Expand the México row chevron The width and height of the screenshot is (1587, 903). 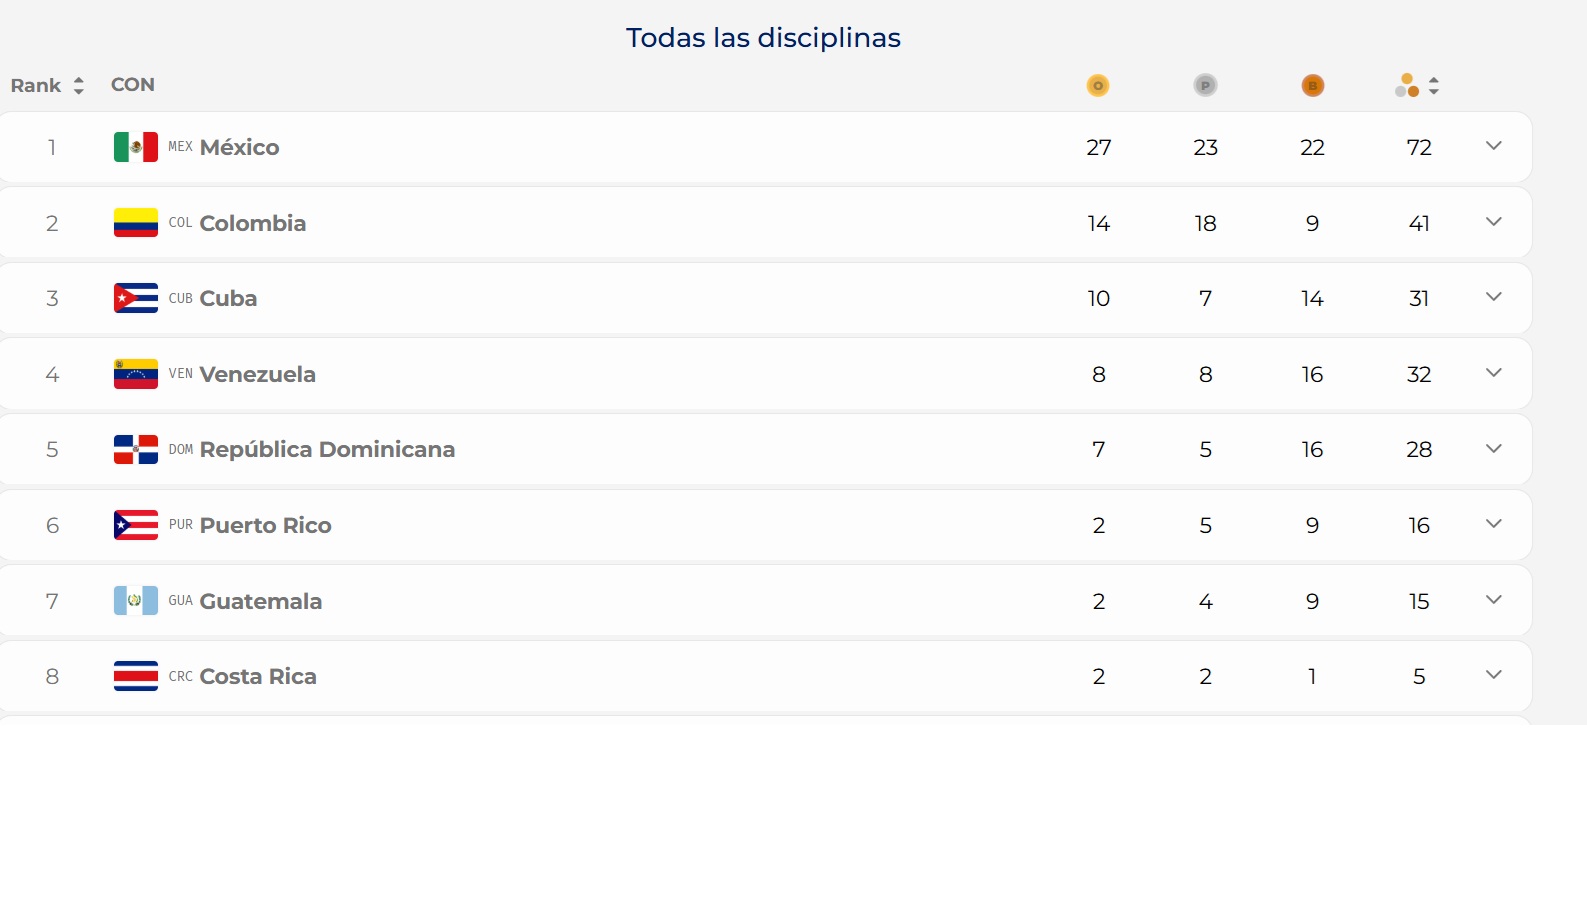1494,146
